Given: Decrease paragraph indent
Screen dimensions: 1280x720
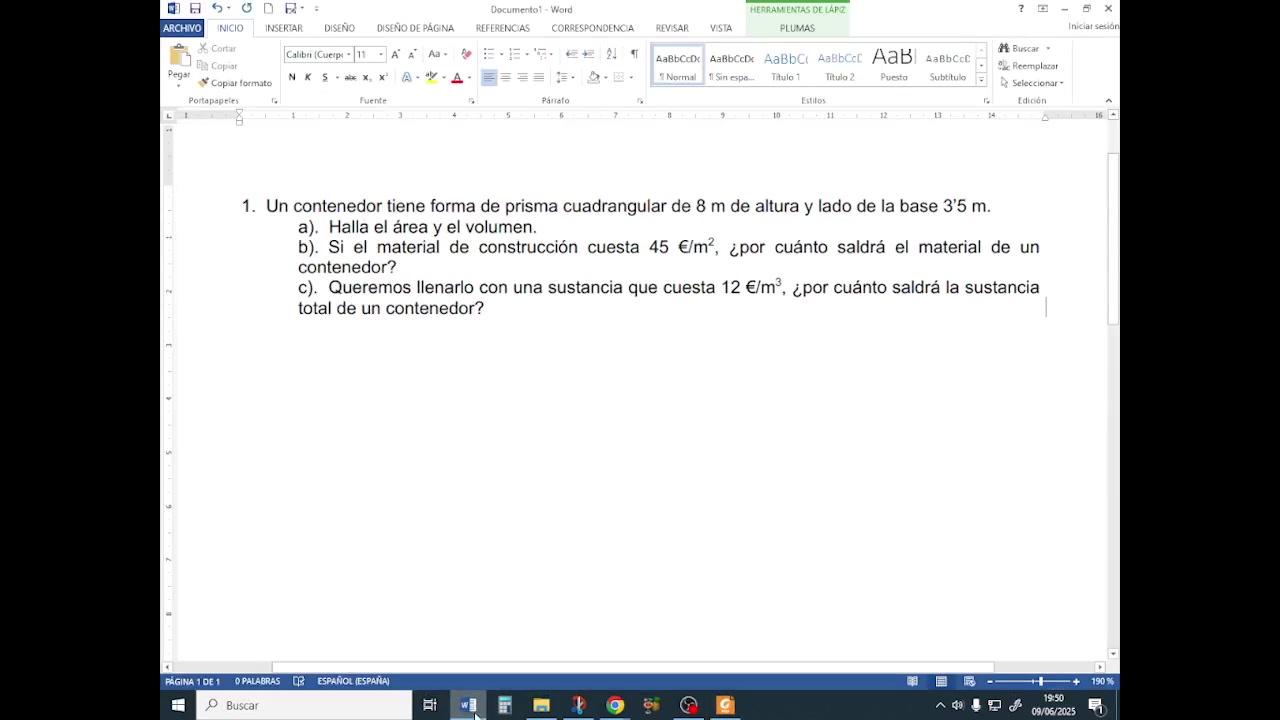Looking at the screenshot, I should (x=571, y=54).
